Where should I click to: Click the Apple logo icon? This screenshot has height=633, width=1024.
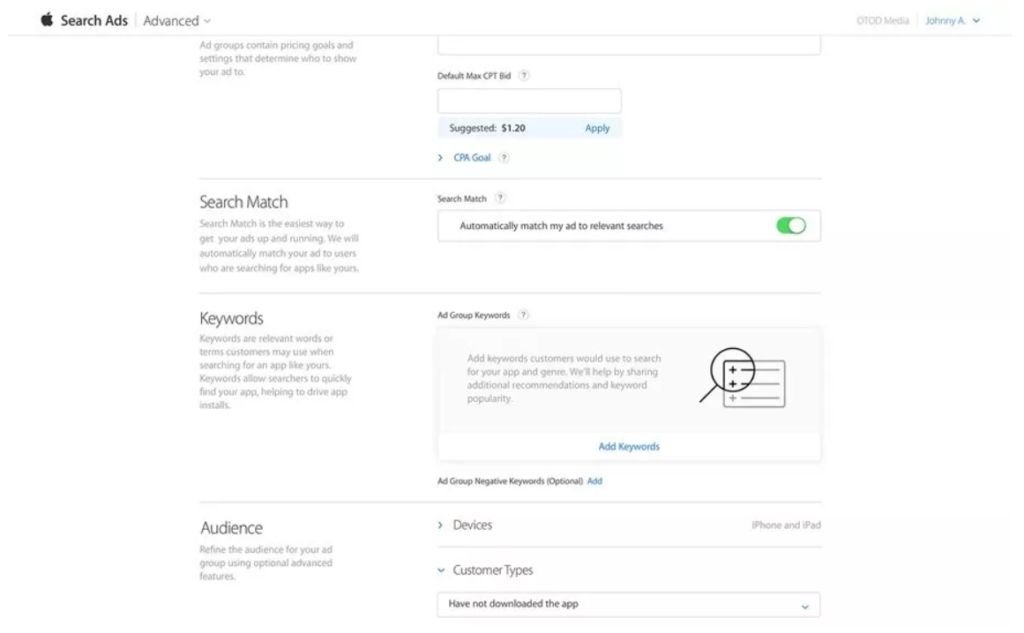tap(47, 20)
